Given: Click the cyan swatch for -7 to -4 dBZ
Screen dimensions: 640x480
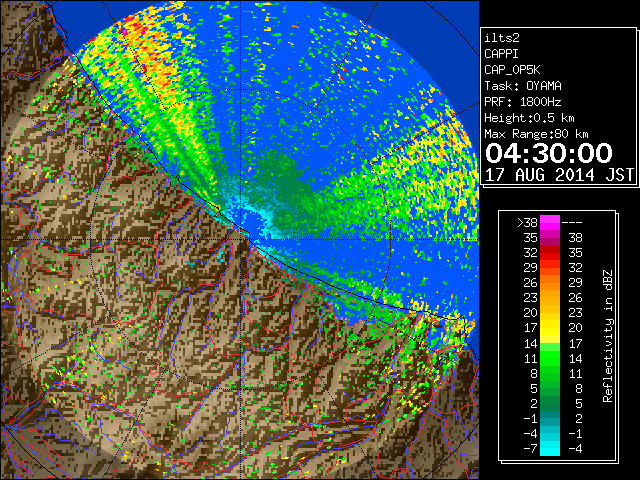Looking at the screenshot, I should pos(550,448).
